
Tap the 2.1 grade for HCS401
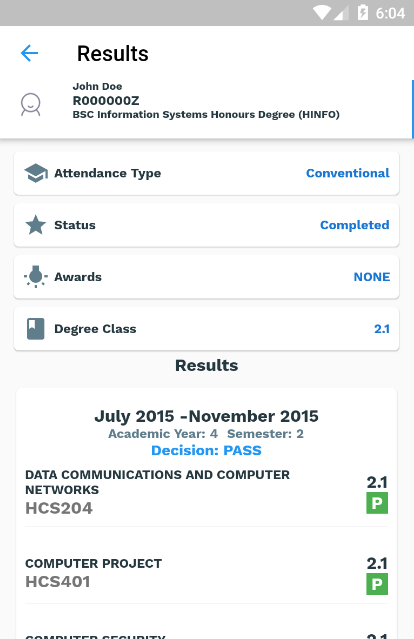pos(377,563)
